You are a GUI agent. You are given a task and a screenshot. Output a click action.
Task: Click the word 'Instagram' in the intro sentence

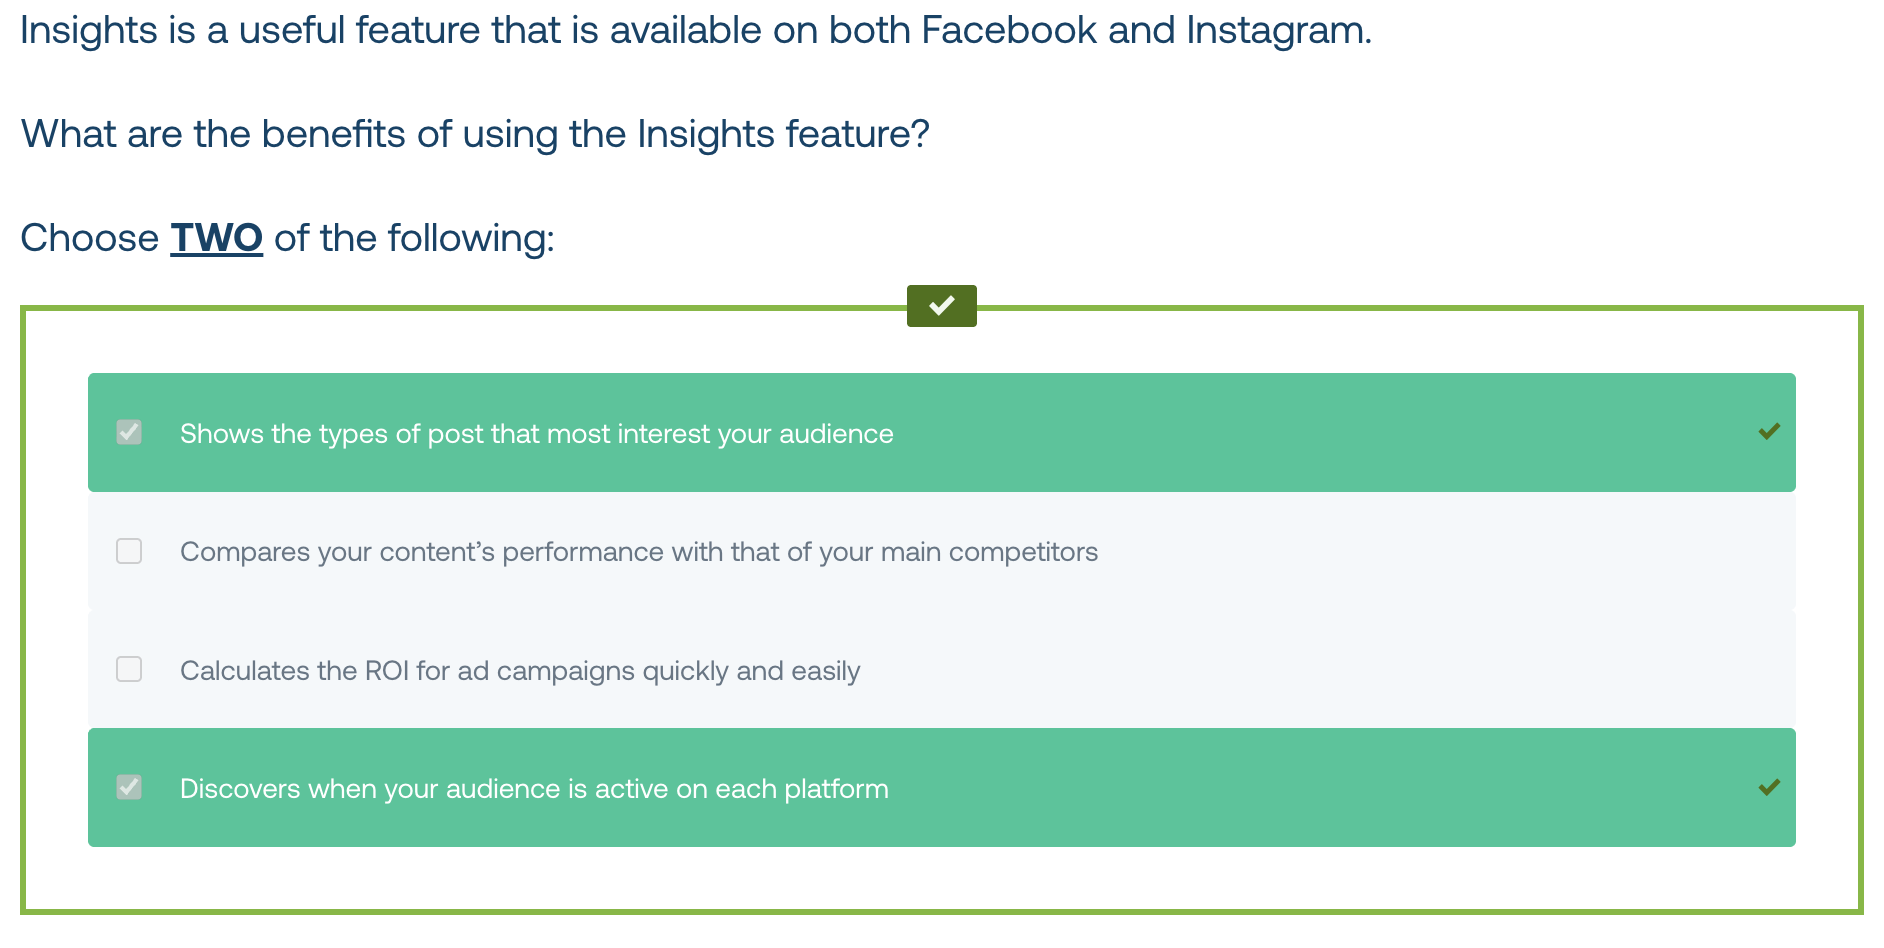tap(1276, 30)
